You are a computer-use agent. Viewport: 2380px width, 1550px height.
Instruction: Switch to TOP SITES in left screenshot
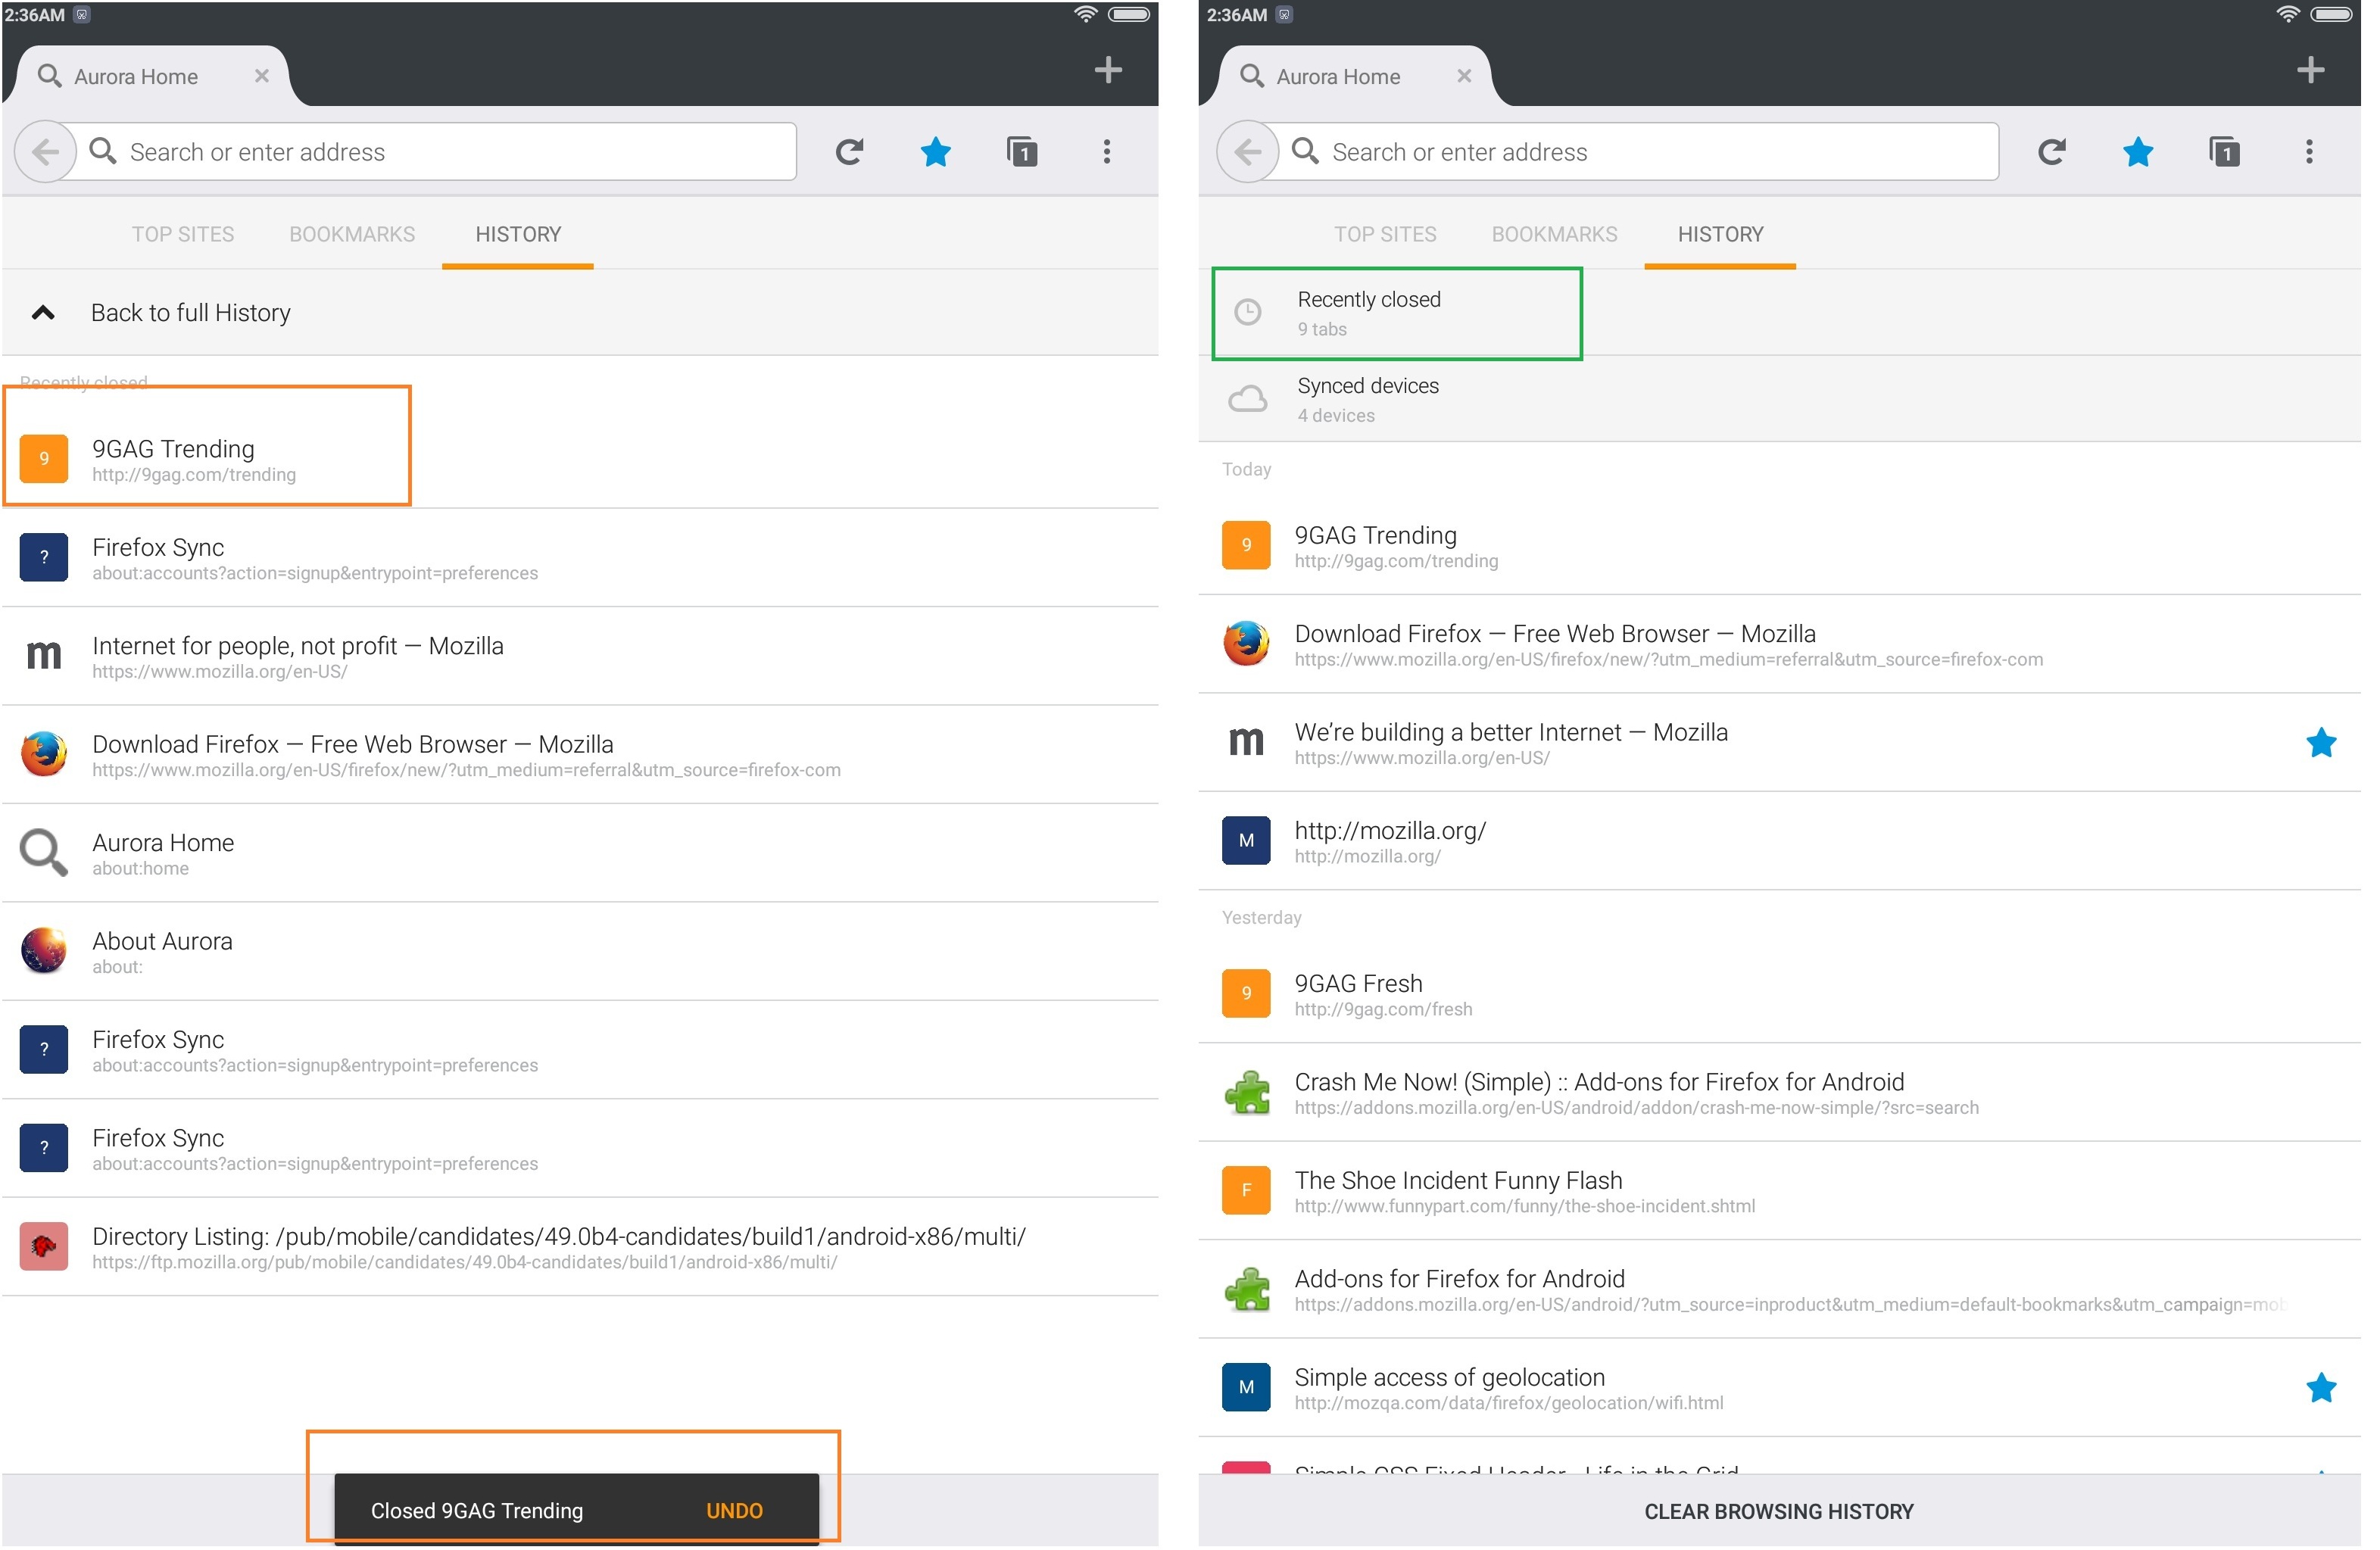coord(183,234)
